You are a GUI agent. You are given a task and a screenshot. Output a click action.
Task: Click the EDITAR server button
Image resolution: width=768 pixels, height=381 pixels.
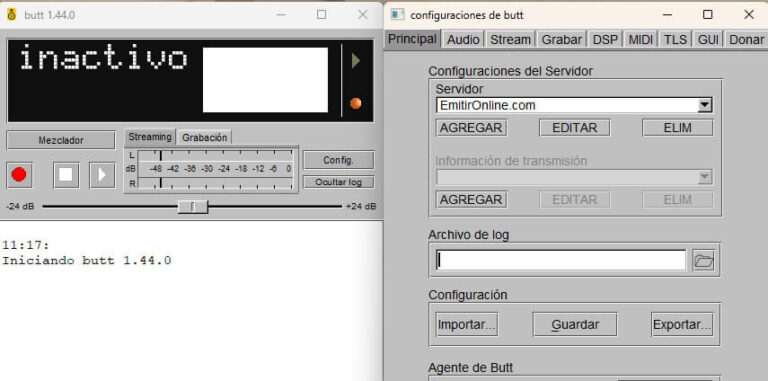pos(575,128)
